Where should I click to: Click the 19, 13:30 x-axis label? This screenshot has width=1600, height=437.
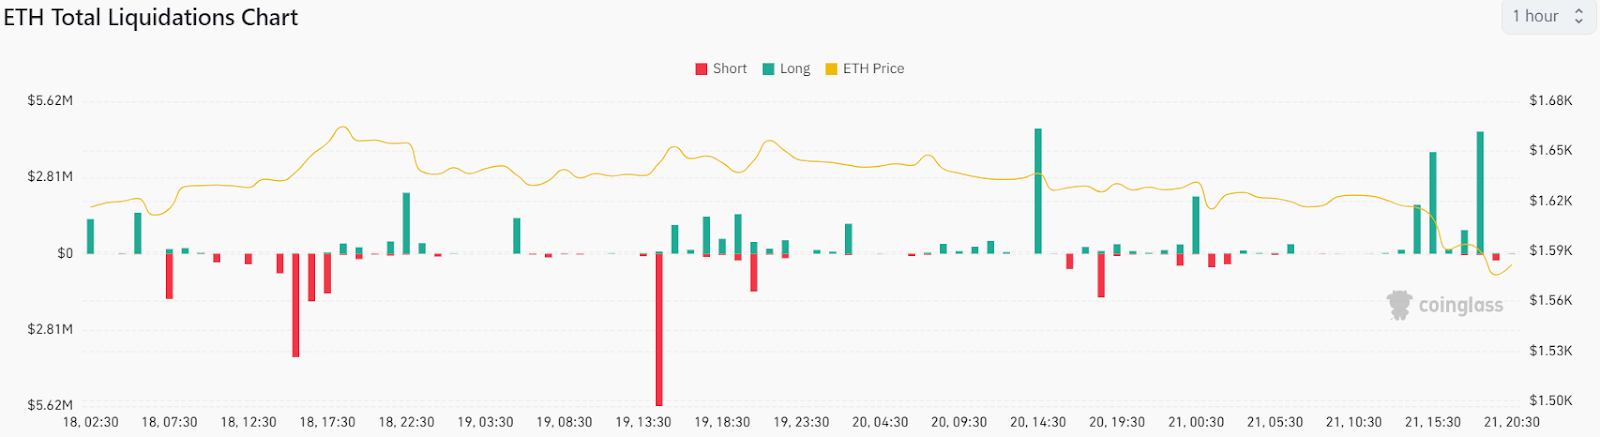pos(643,422)
